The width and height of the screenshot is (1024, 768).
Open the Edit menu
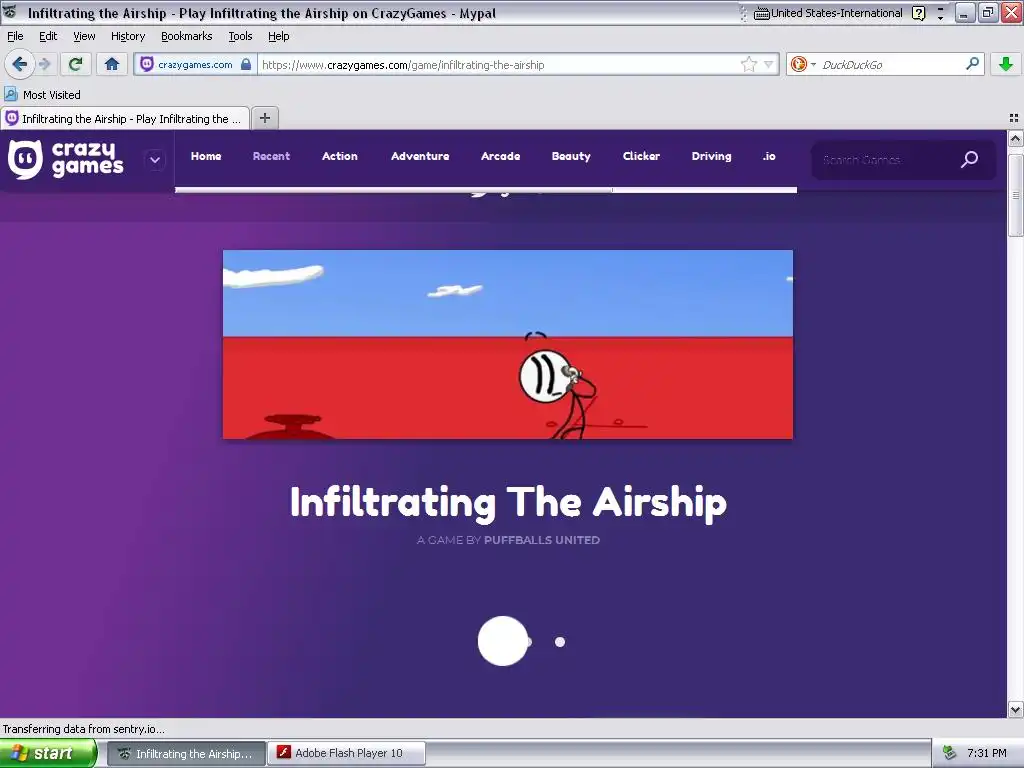pyautogui.click(x=48, y=36)
